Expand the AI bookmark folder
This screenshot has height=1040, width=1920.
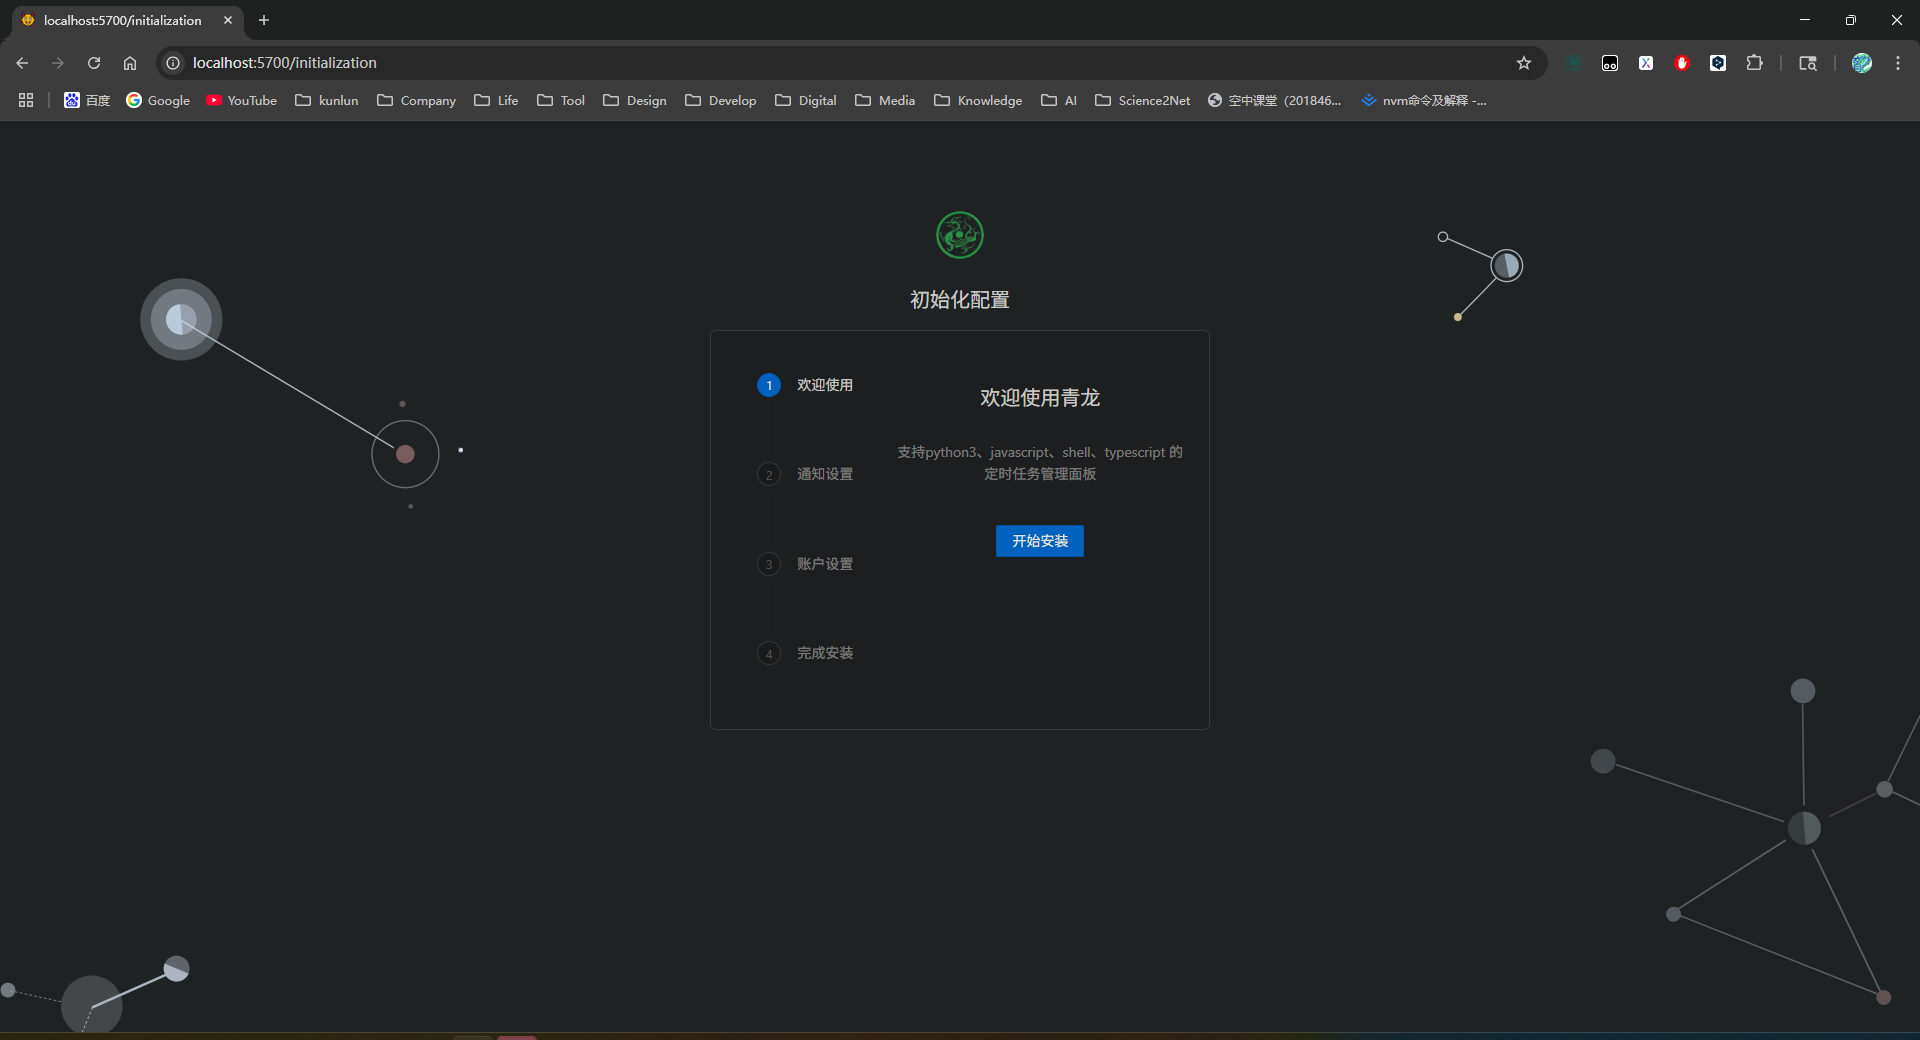pos(1059,100)
